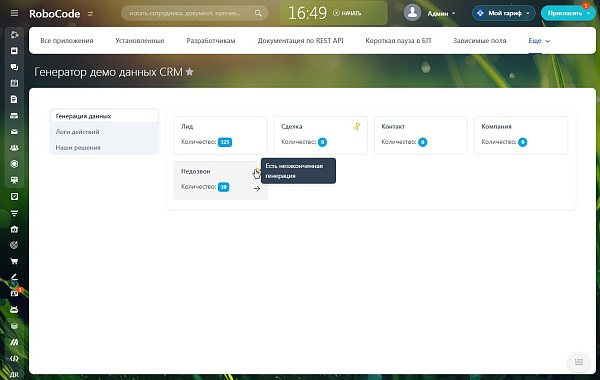Open the tasks checkmark sidebar icon
The height and width of the screenshot is (380, 600).
(14, 196)
